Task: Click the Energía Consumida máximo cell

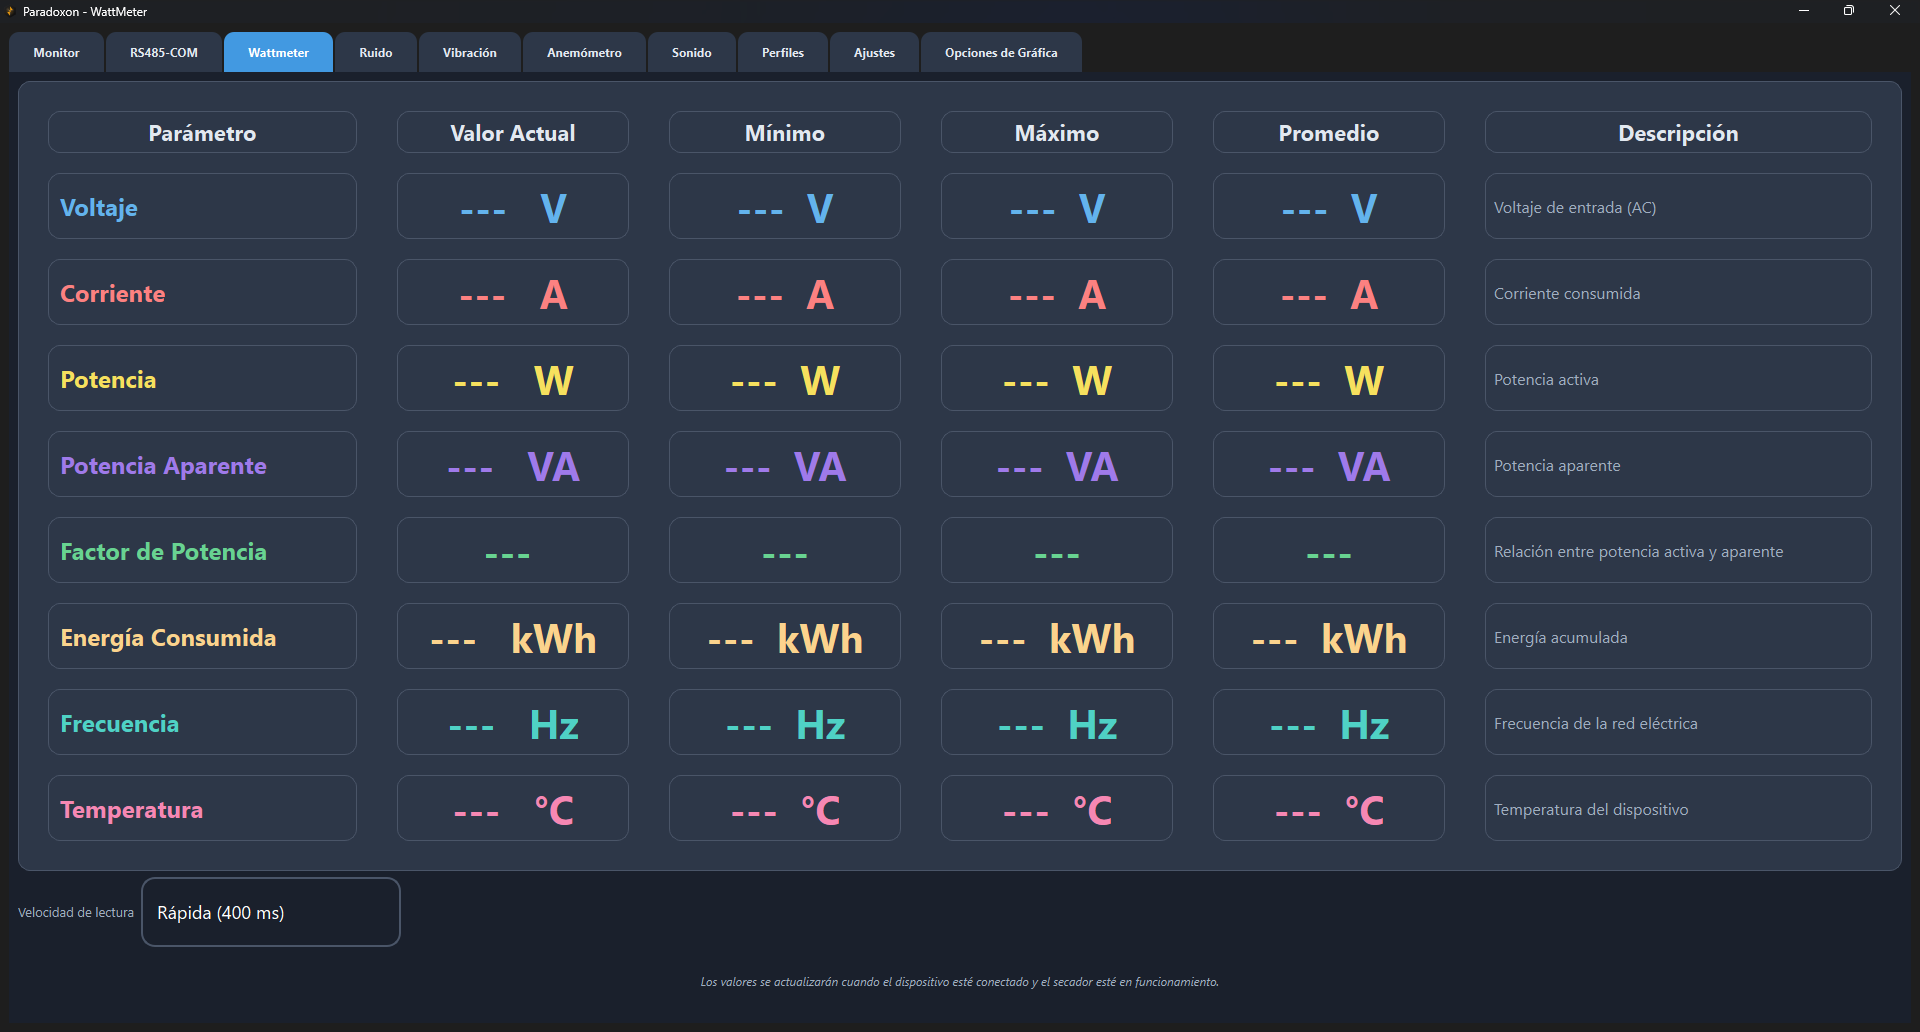Action: click(1057, 637)
